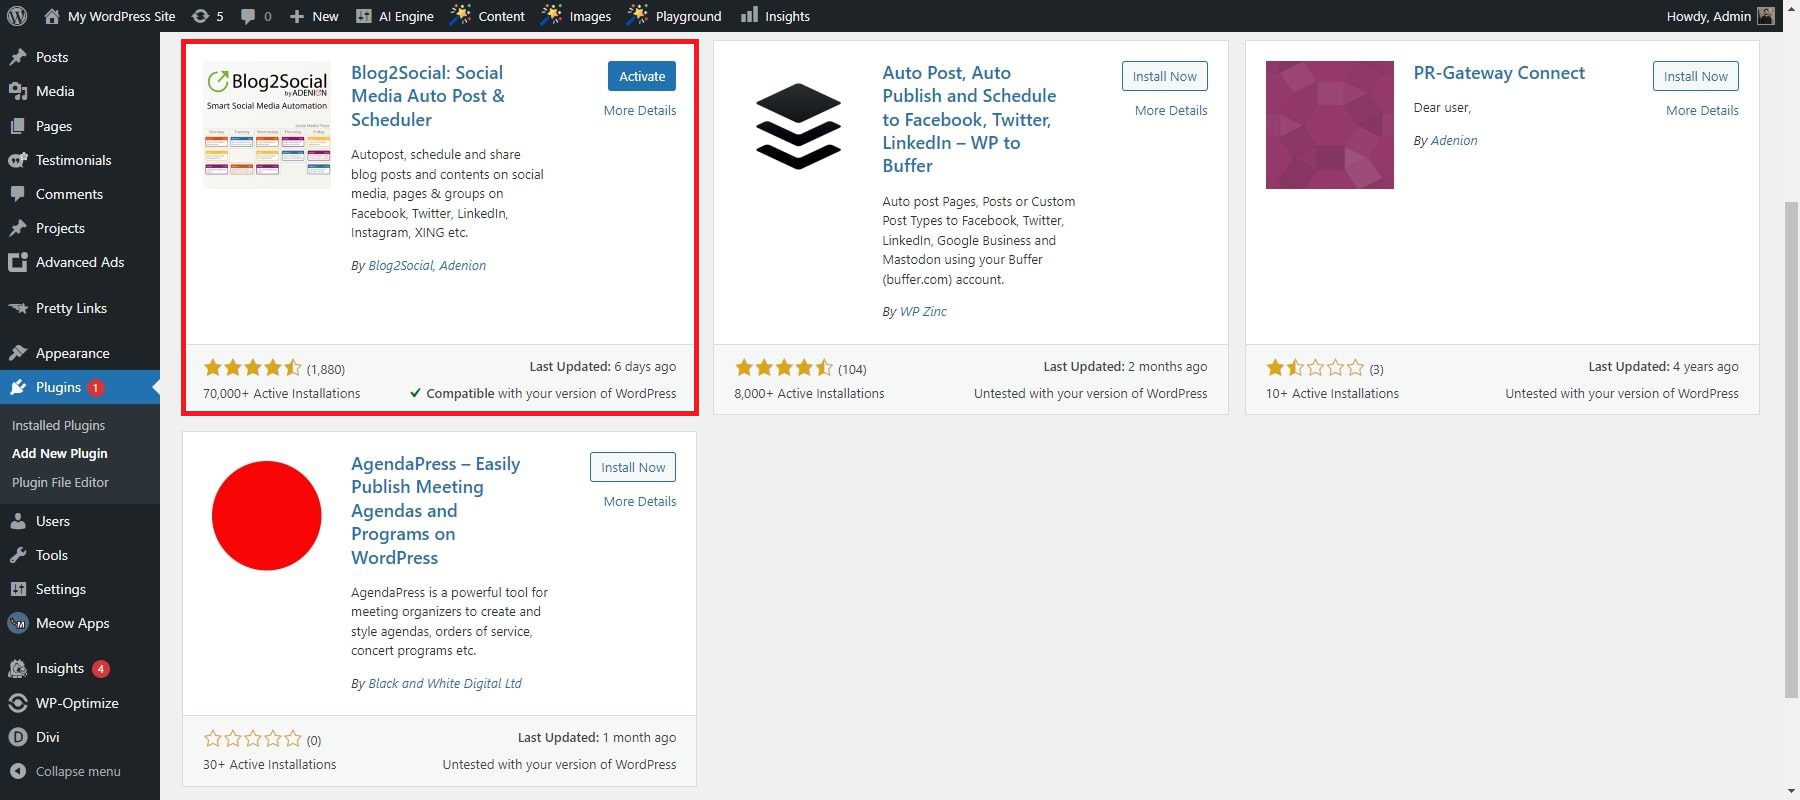Open More Details for AgendaPress
The height and width of the screenshot is (800, 1800).
[x=640, y=501]
